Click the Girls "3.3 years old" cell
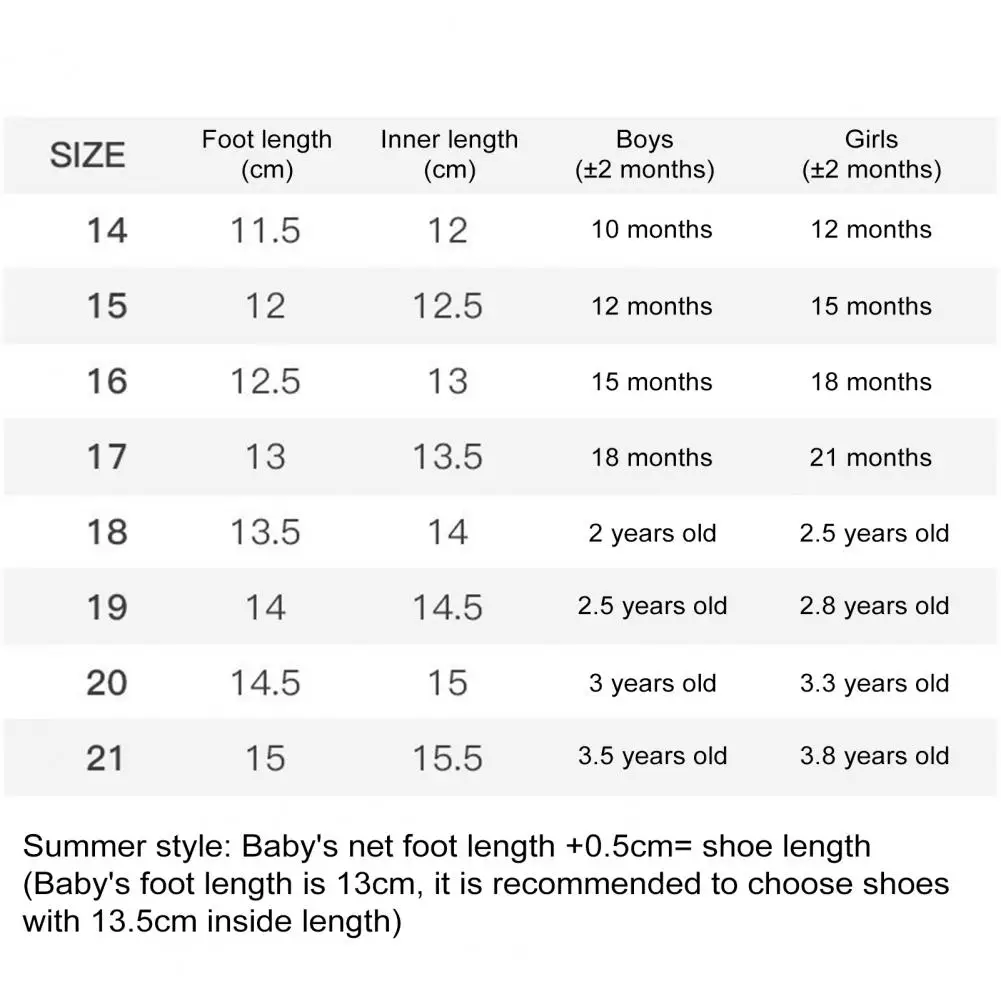 point(874,684)
